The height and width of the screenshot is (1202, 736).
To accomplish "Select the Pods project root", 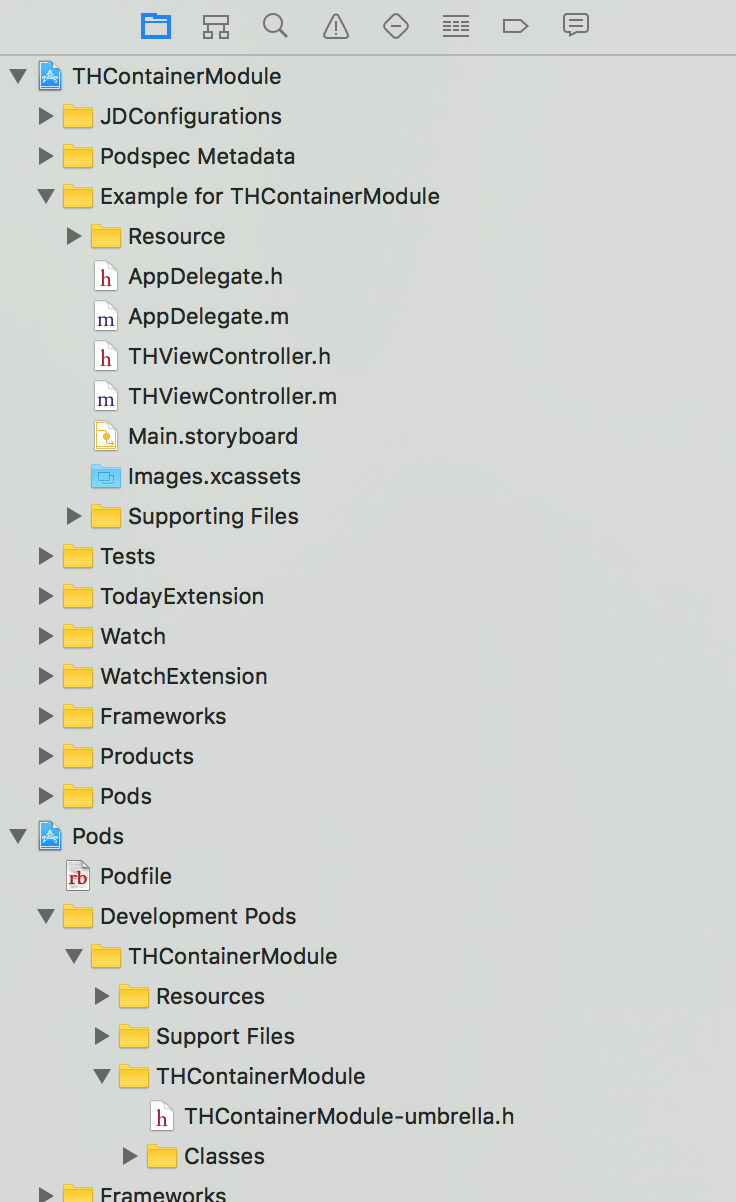I will (x=98, y=836).
